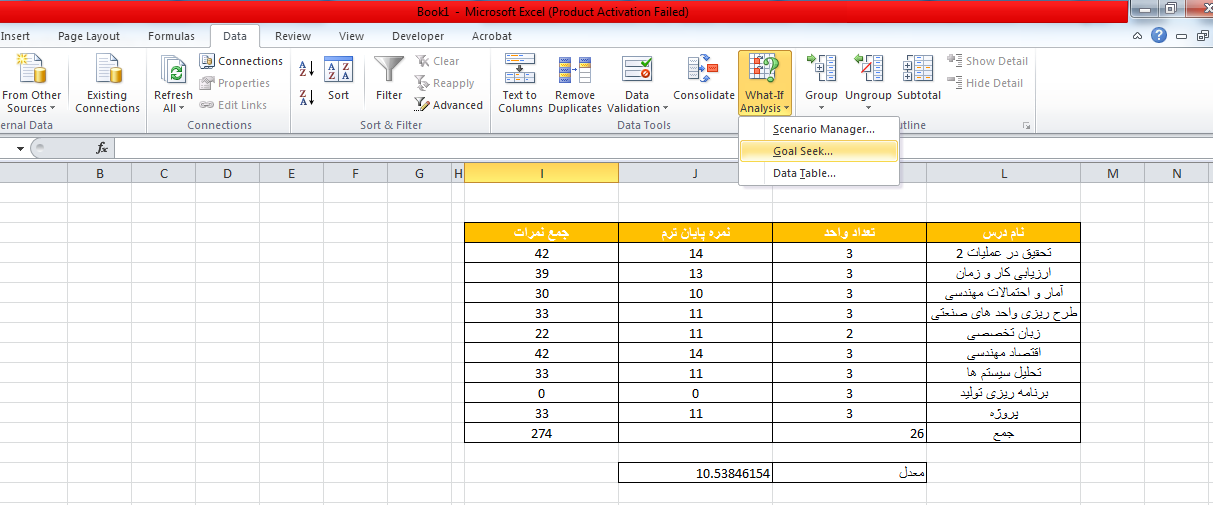The height and width of the screenshot is (505, 1213).
Task: Select the total cell showing 274
Action: coord(541,433)
